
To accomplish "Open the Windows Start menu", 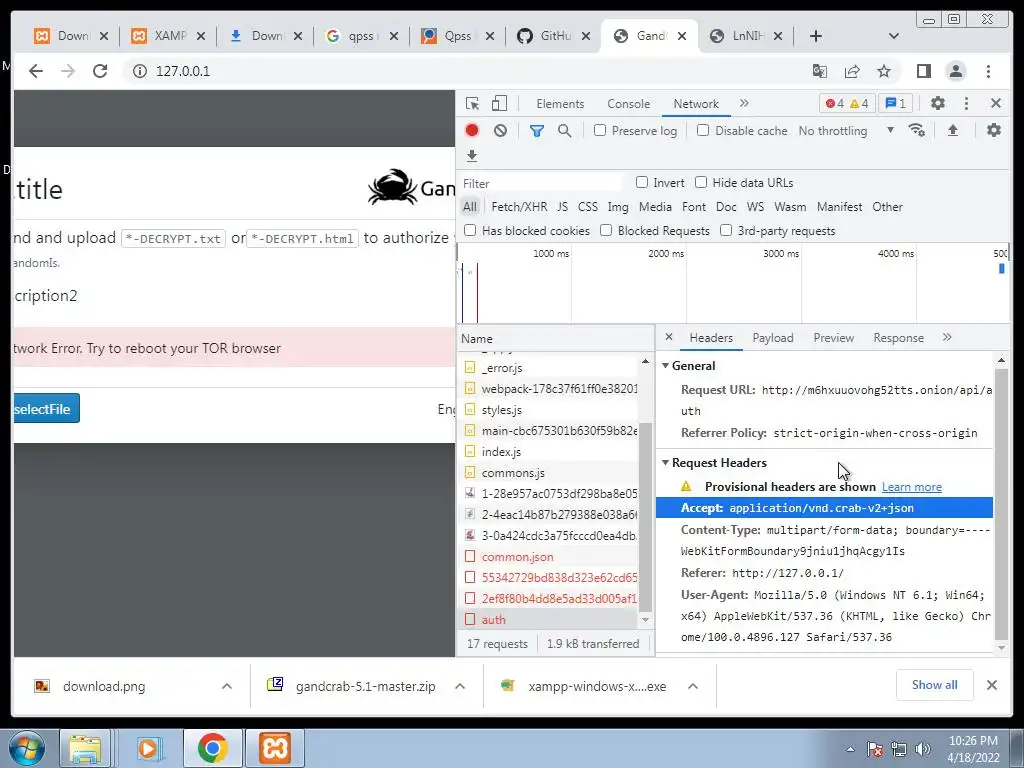I will (25, 748).
